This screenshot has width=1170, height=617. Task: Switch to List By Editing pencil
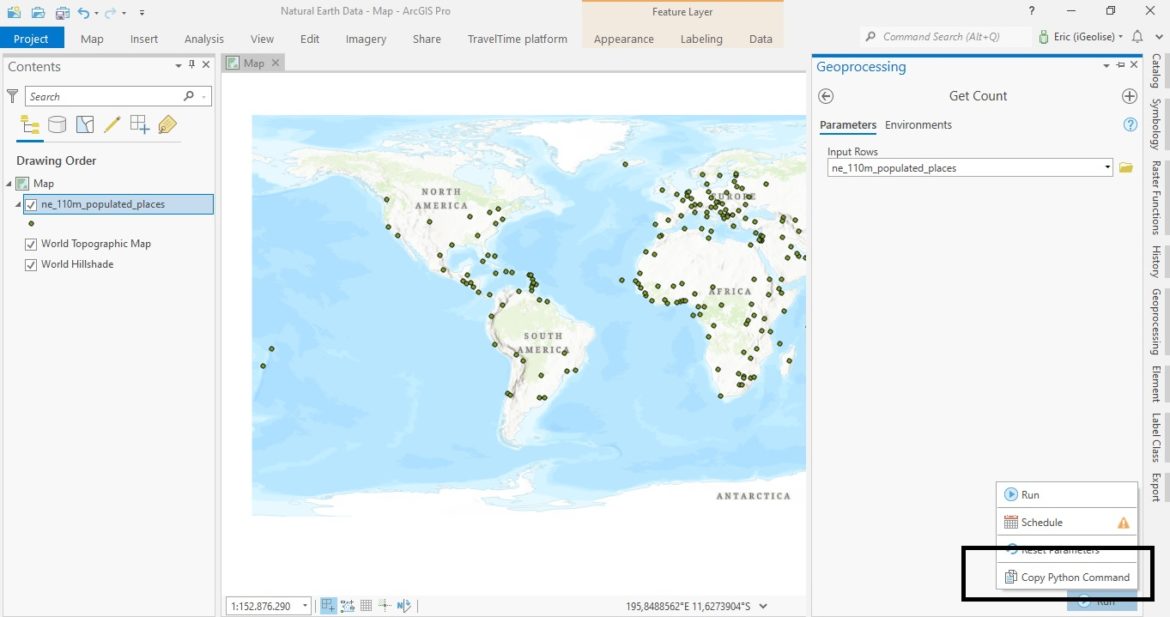point(112,124)
